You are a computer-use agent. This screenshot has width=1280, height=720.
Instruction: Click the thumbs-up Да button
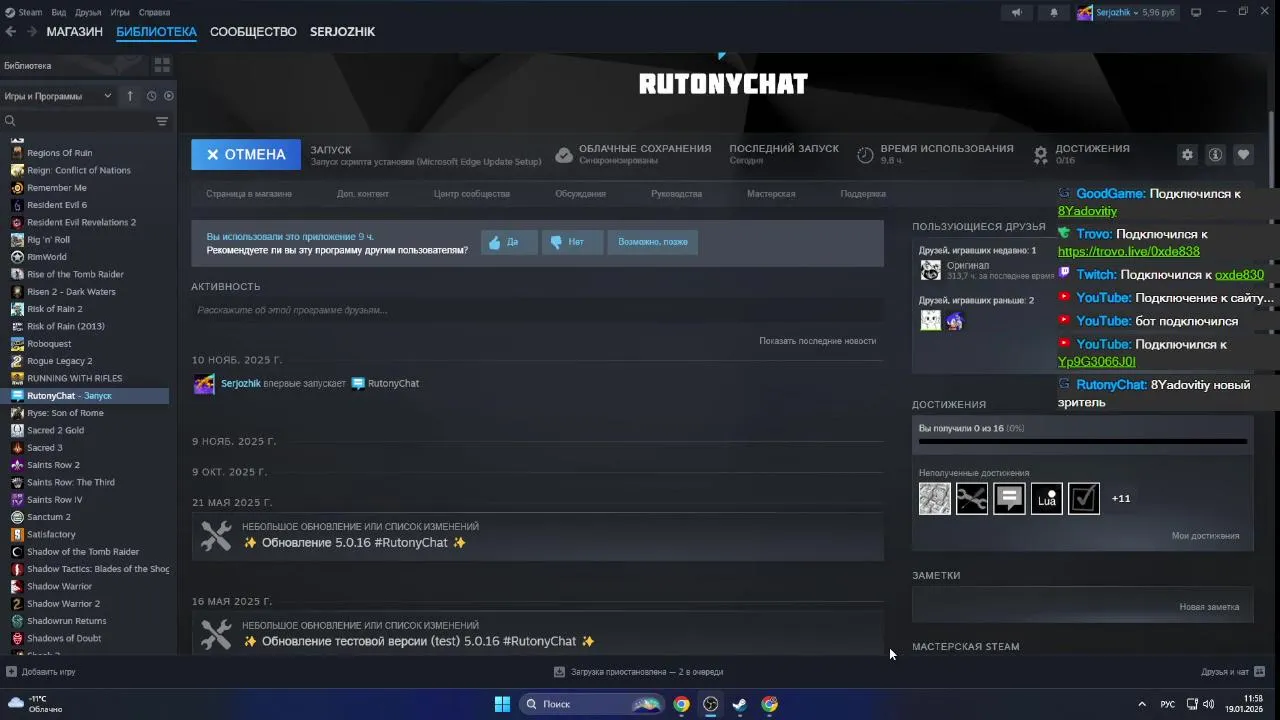[509, 242]
